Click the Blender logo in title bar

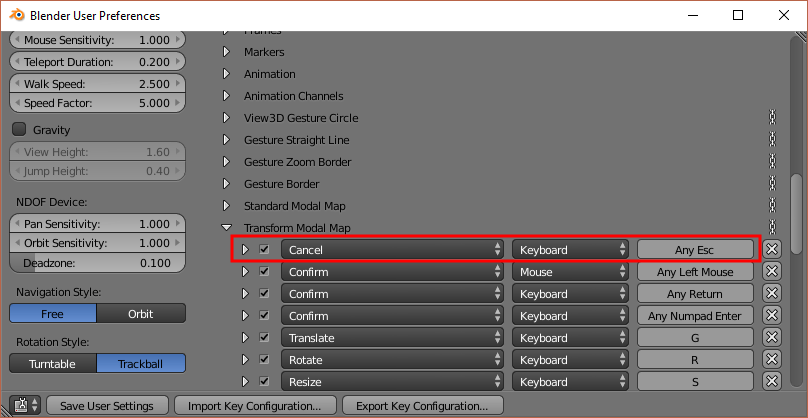[16, 15]
